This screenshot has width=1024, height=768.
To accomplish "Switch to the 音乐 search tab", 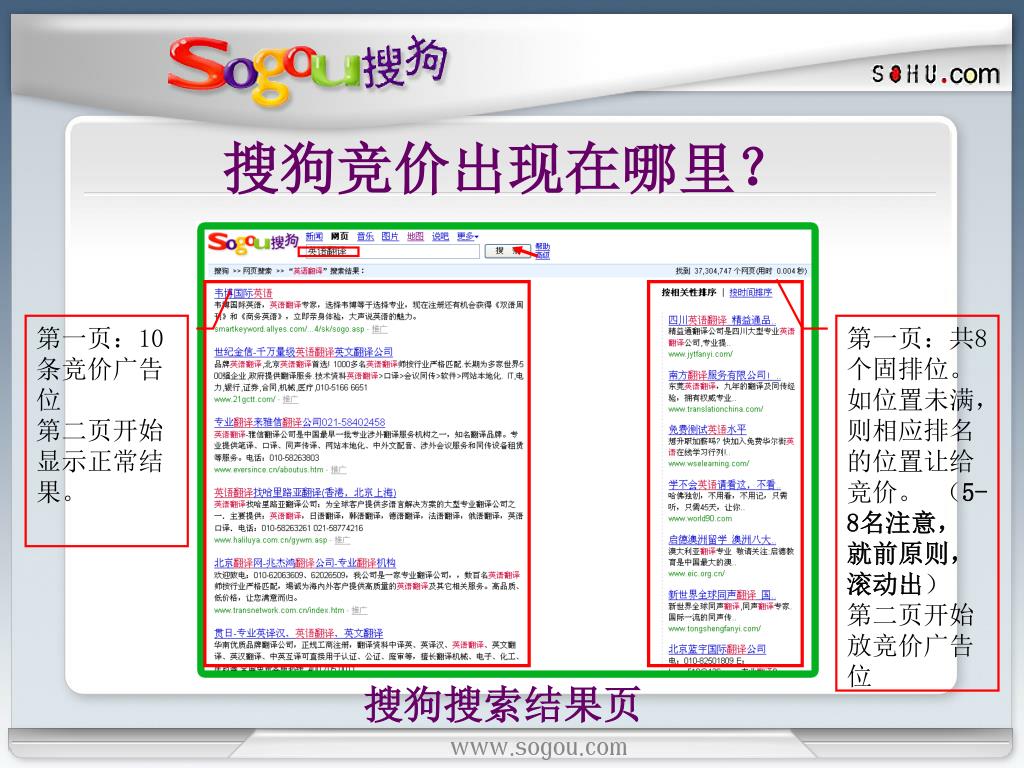I will pos(365,236).
